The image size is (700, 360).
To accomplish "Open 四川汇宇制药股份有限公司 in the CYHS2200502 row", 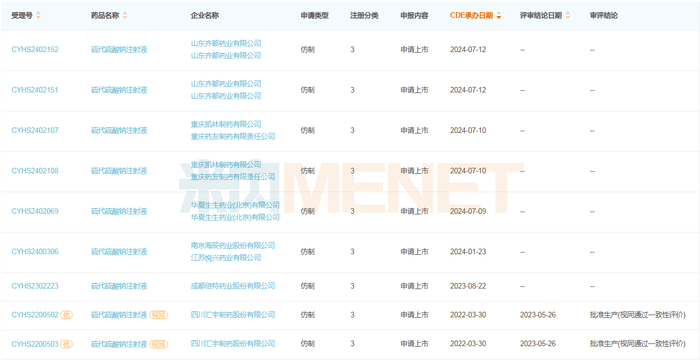I will point(233,315).
